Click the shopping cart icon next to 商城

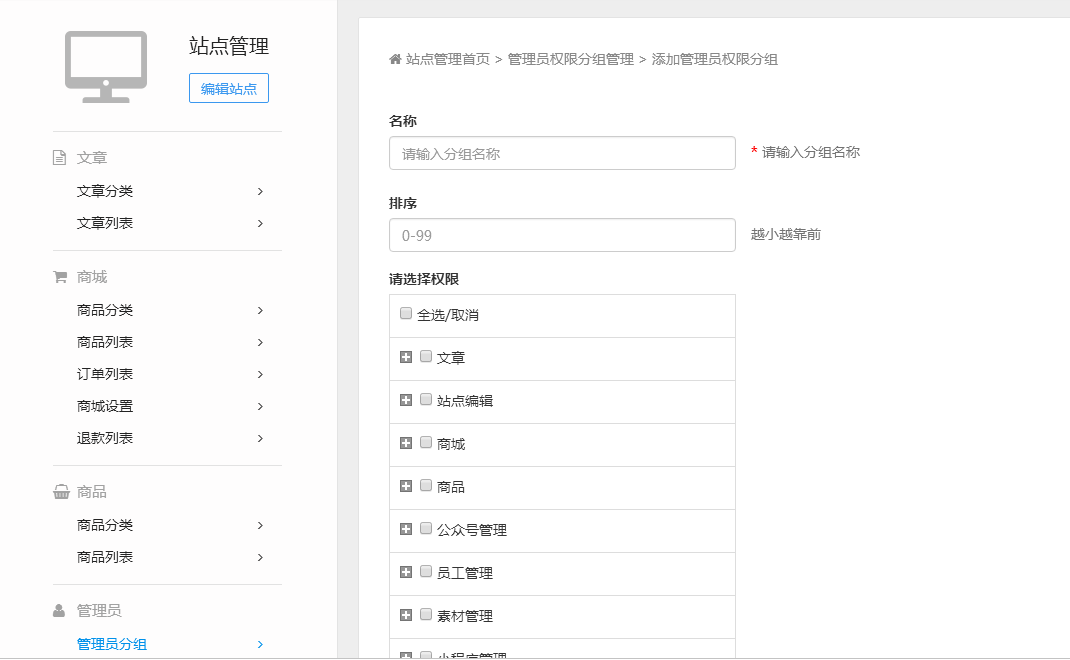click(x=59, y=277)
